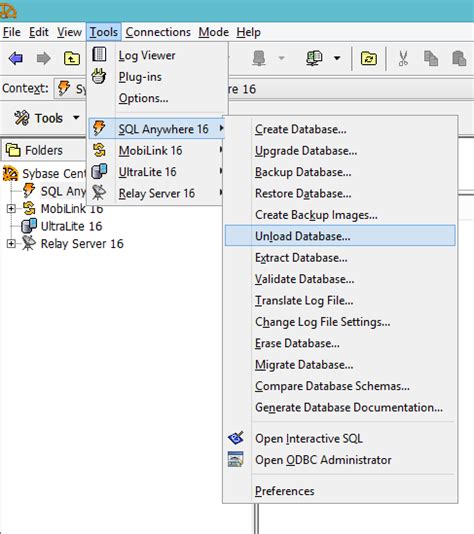Click the MobiLink 16 tree icon
The image size is (474, 534).
point(29,208)
